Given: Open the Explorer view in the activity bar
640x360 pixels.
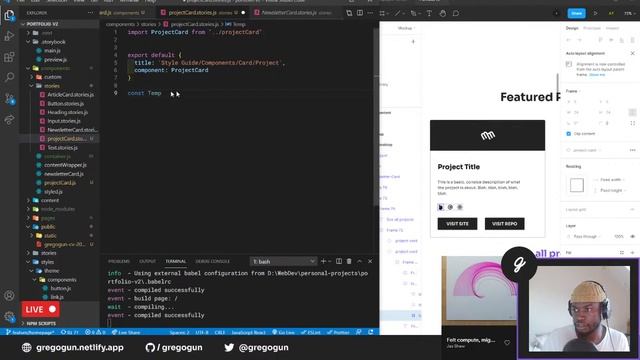Looking at the screenshot, I should tap(9, 16).
